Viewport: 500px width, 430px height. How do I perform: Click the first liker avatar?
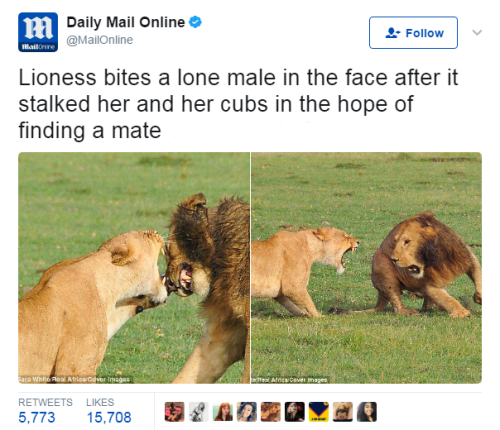(x=175, y=412)
